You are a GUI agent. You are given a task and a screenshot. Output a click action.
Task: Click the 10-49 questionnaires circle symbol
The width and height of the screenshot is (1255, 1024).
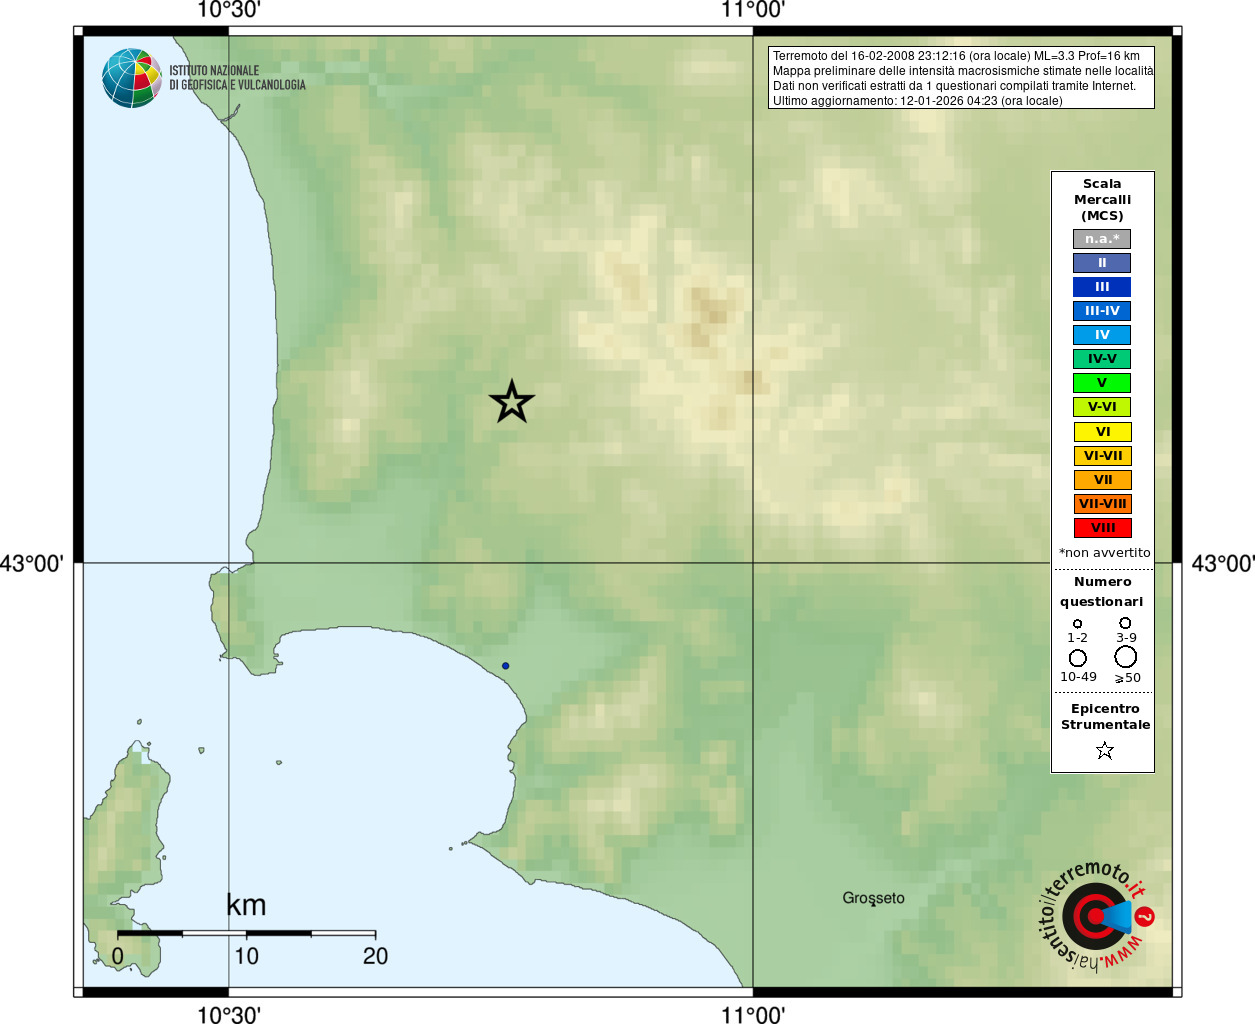(x=1077, y=658)
